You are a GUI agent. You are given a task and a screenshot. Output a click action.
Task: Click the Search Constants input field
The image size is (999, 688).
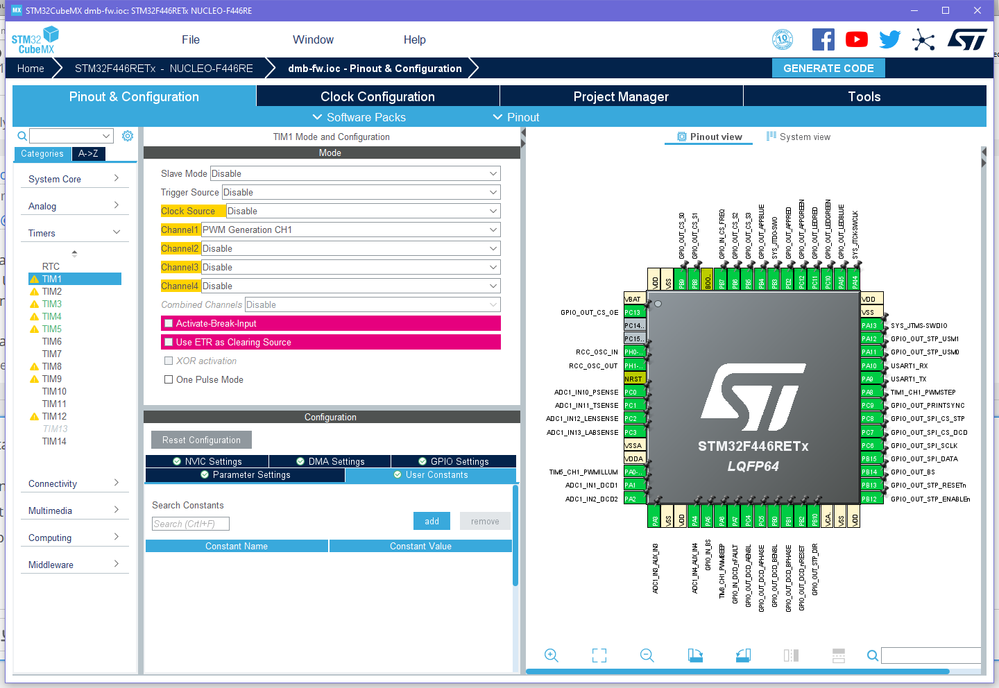coord(190,524)
